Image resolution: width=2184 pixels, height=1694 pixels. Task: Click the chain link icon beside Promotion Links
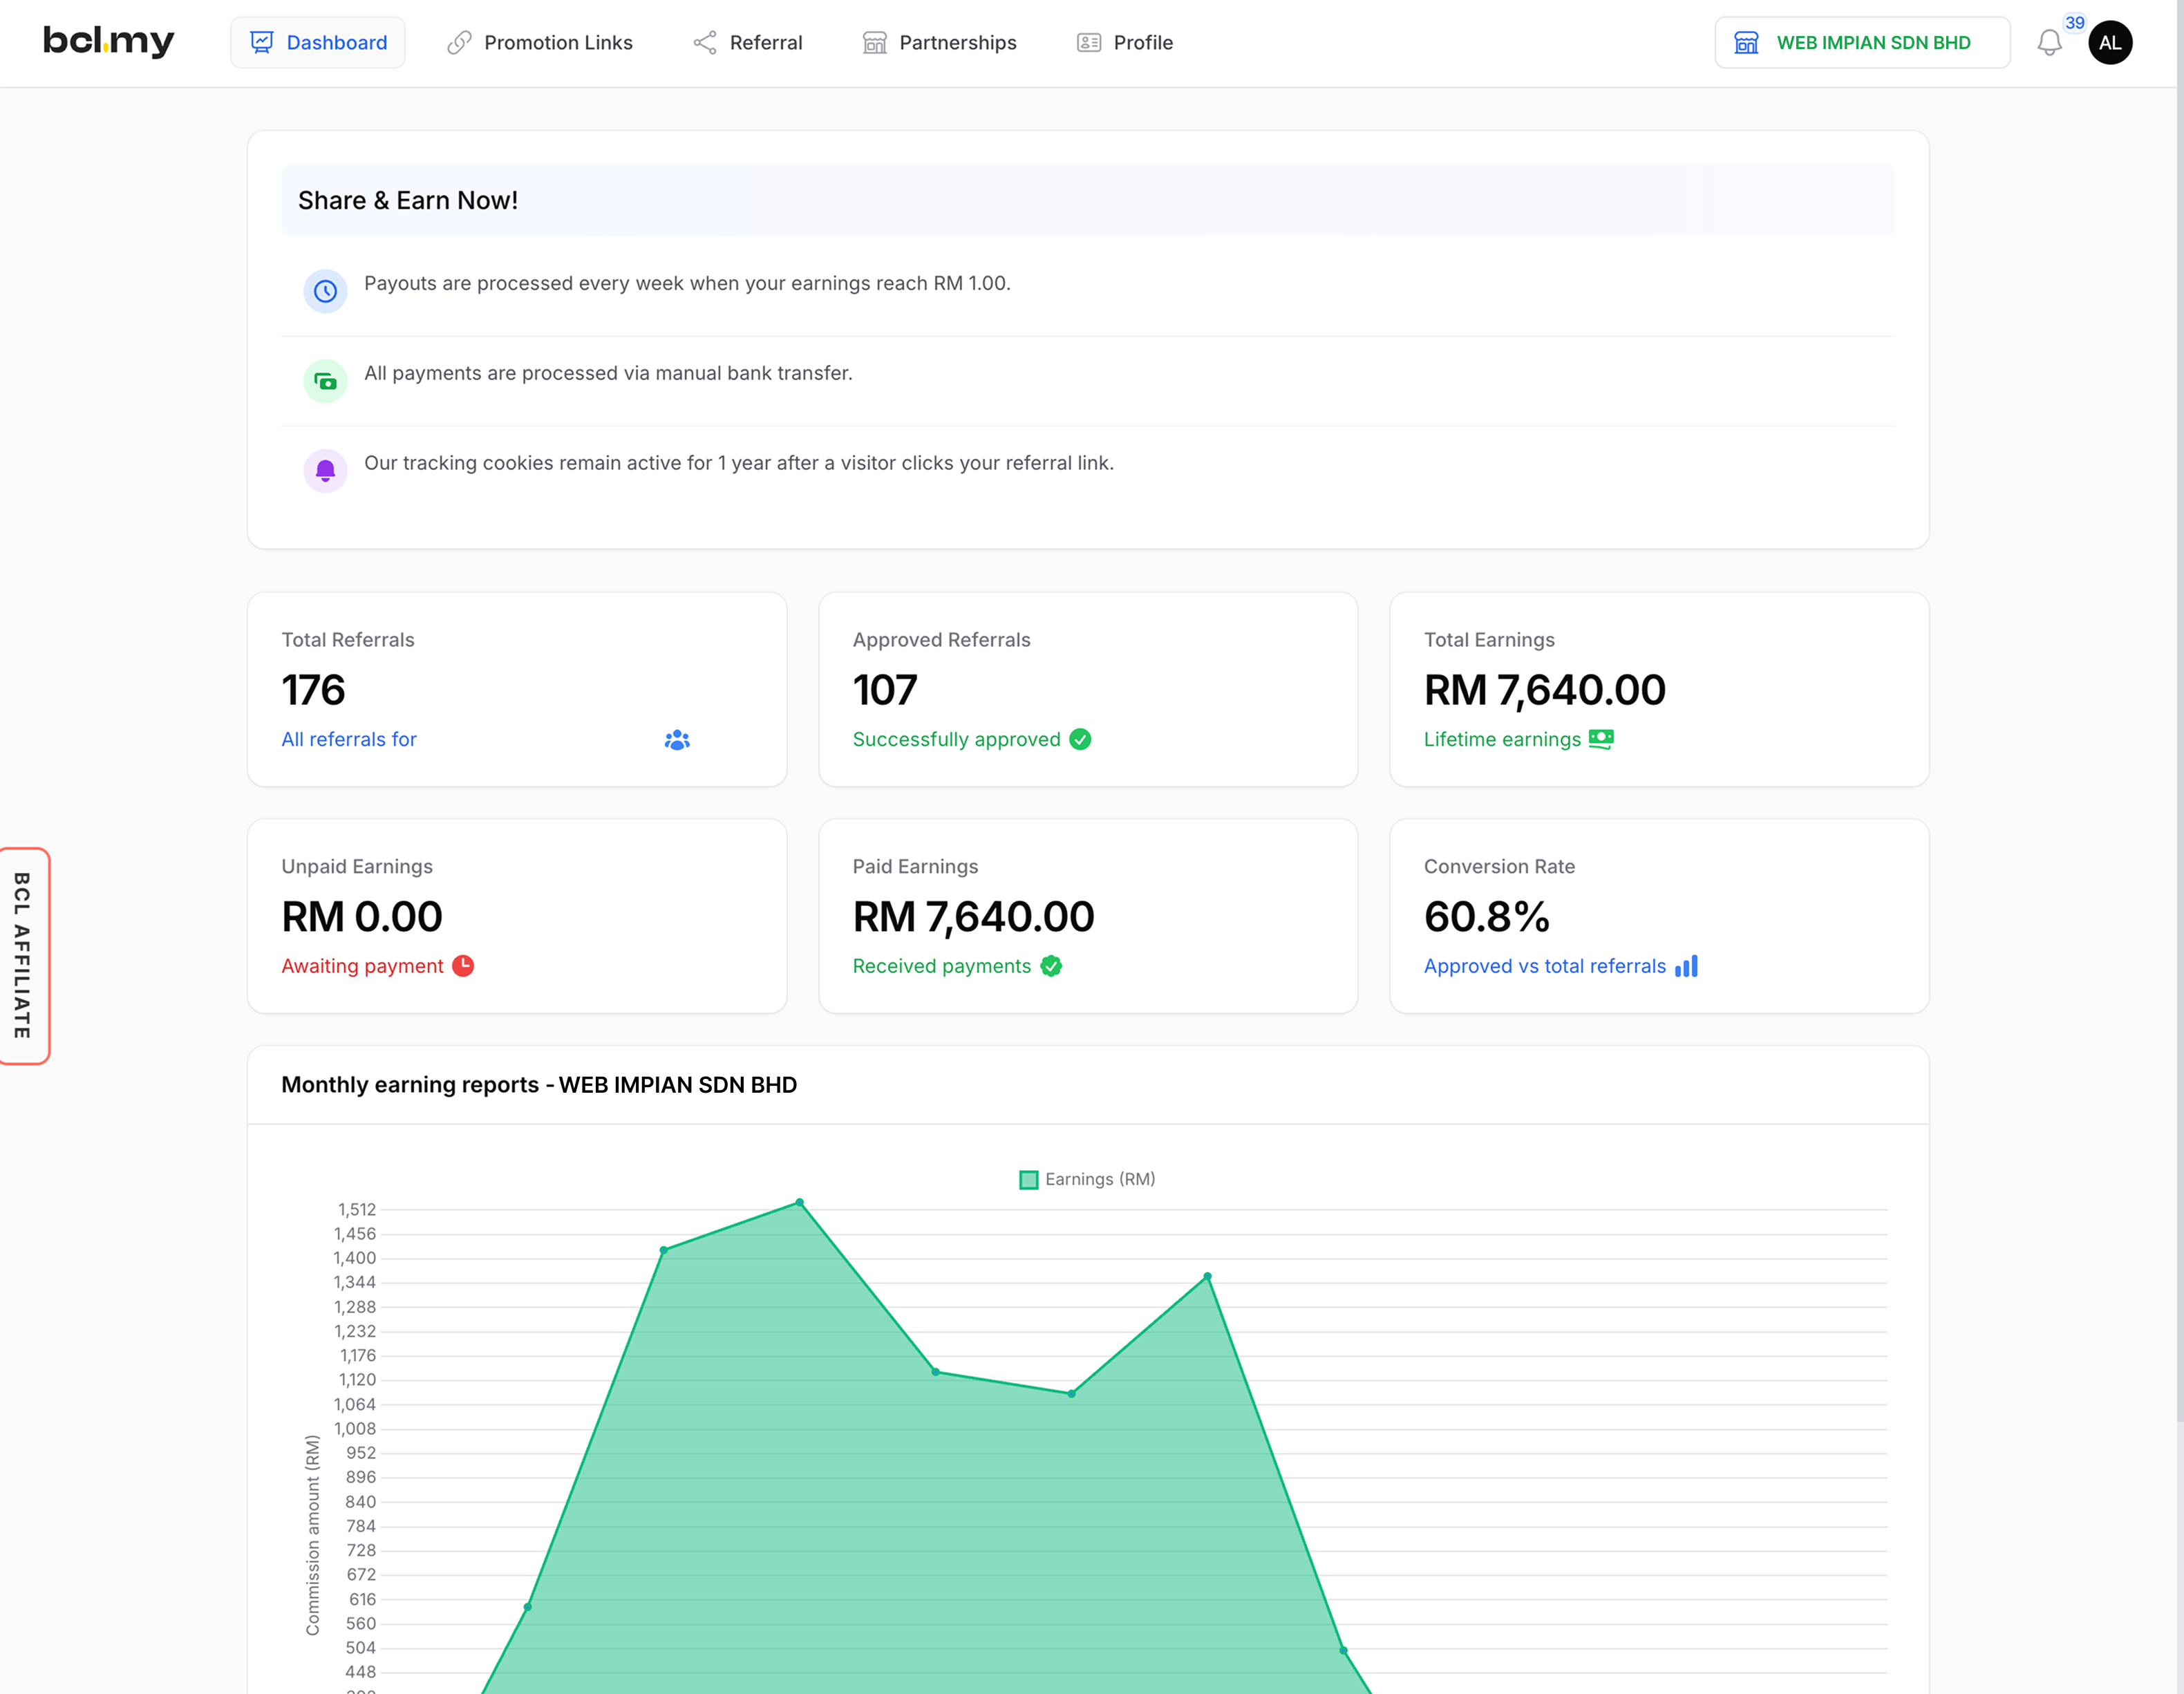tap(459, 42)
